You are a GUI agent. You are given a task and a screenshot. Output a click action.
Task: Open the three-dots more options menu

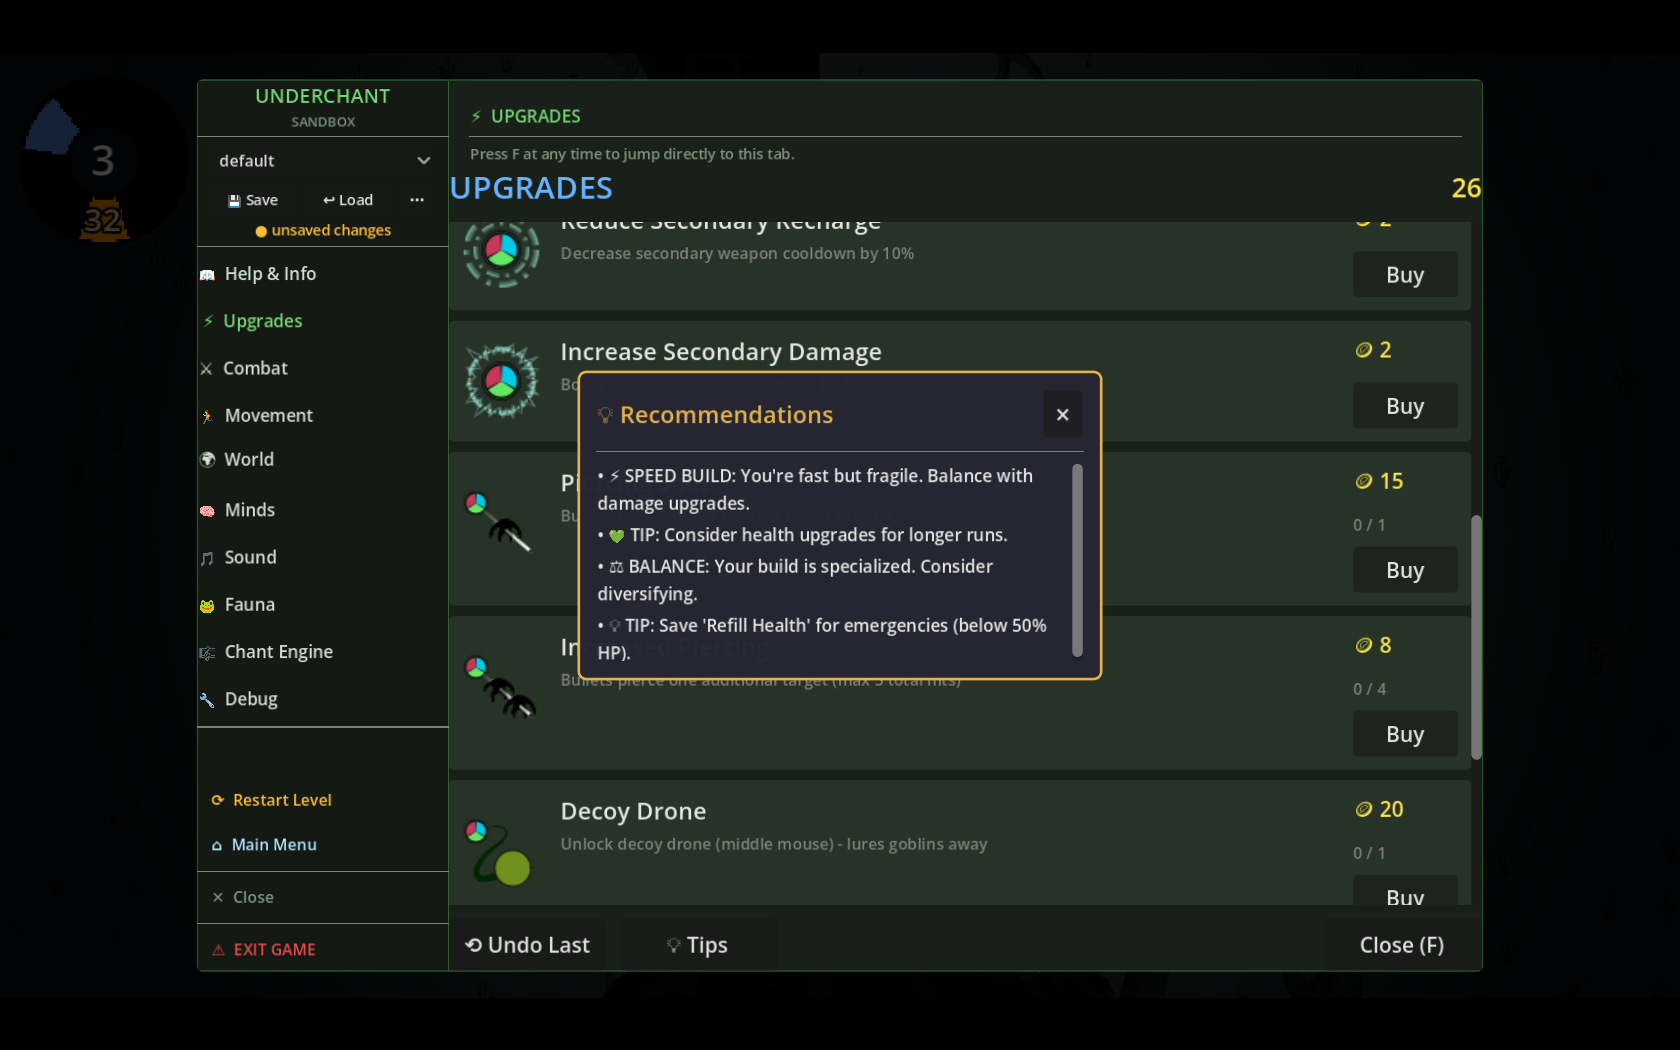pos(417,200)
